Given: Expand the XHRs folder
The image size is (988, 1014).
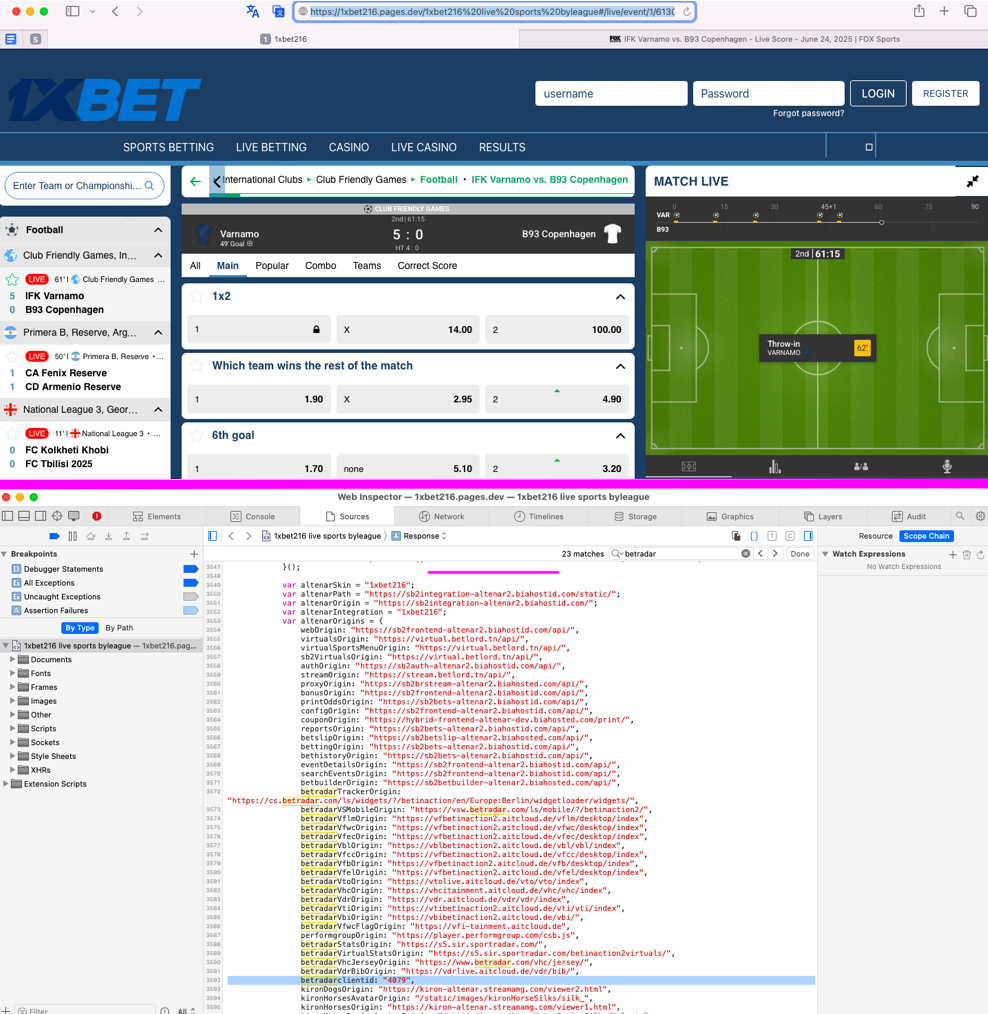Looking at the screenshot, I should pos(12,770).
